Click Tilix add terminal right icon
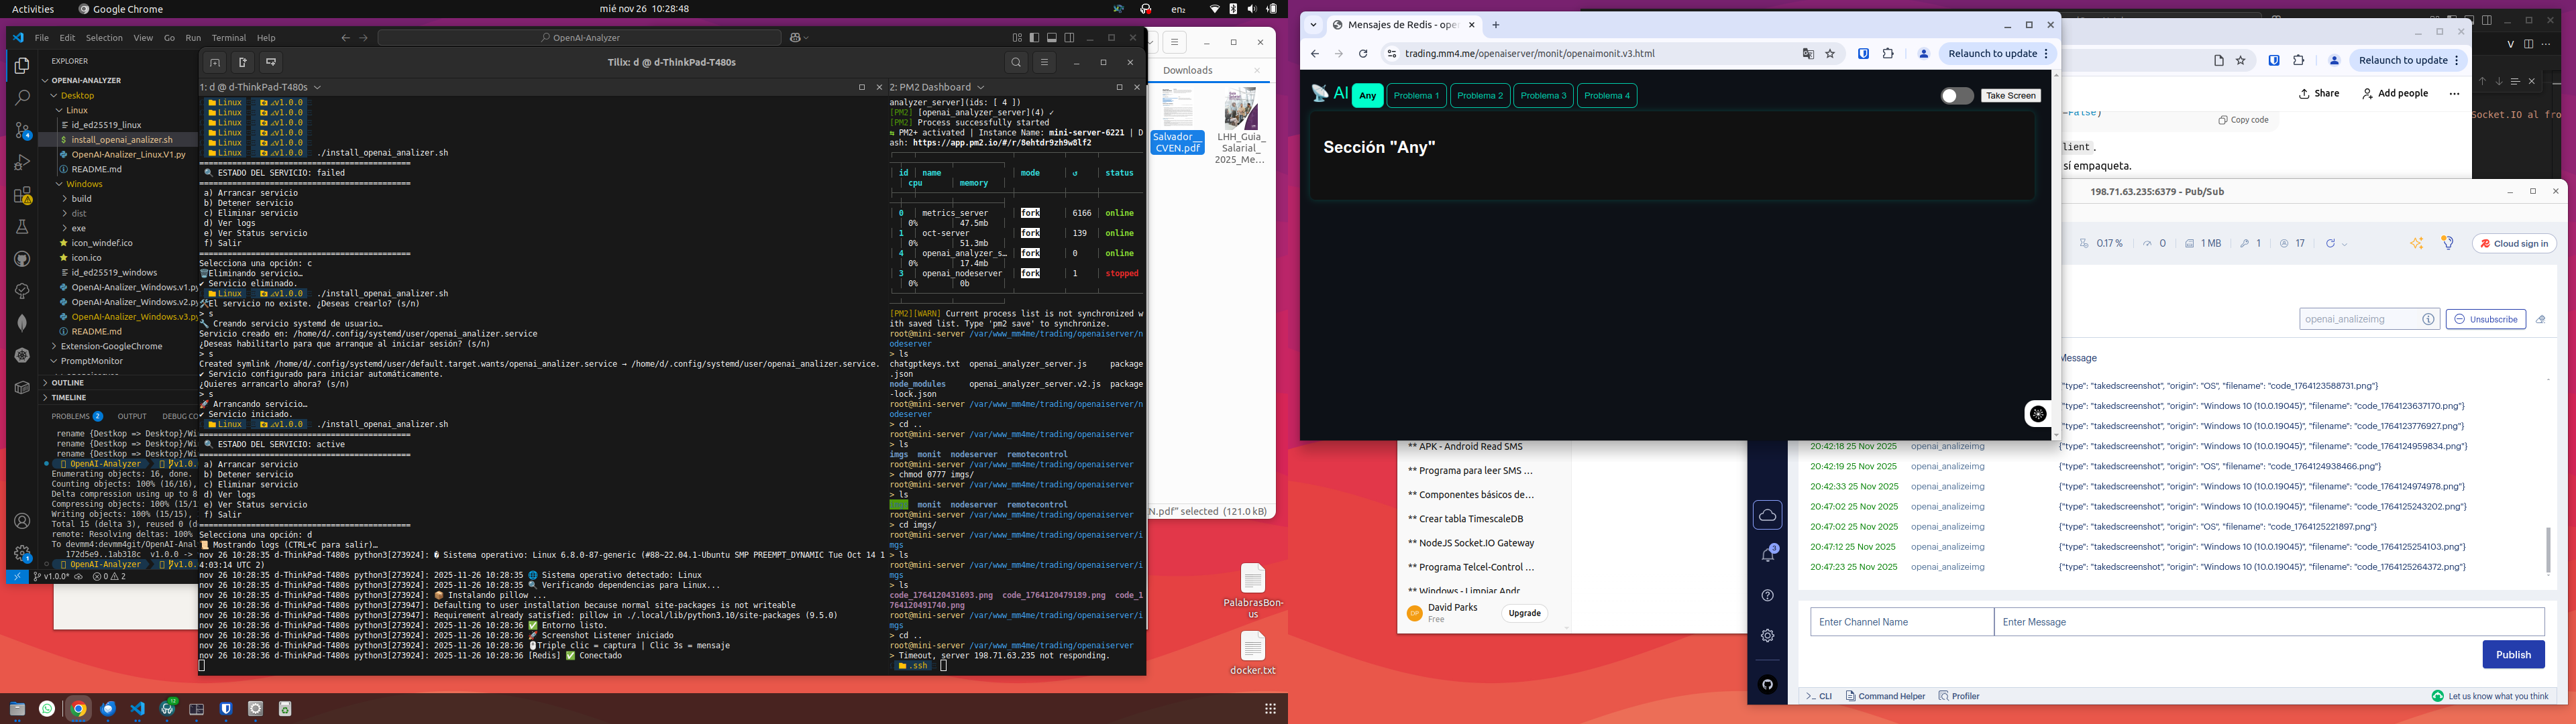This screenshot has width=2576, height=724. click(242, 62)
